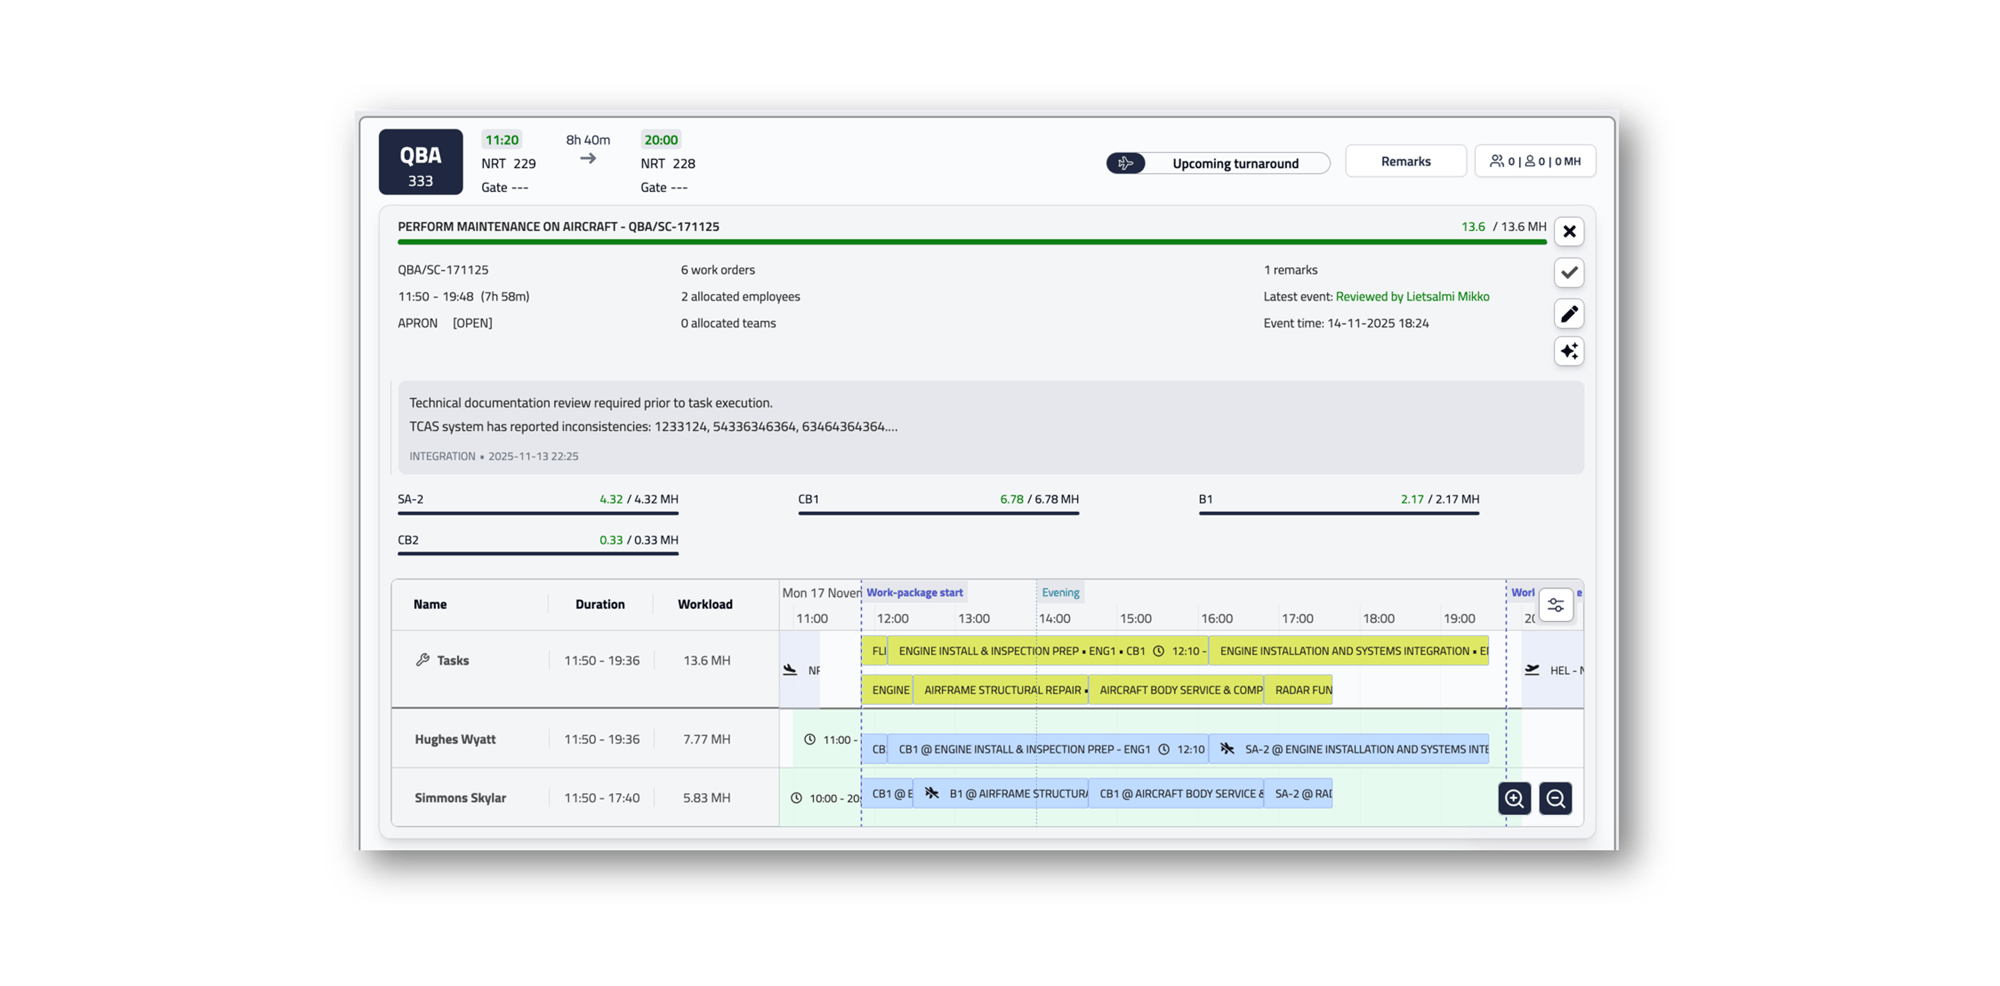This screenshot has width=2000, height=986.
Task: Click the departing plane icon near HEL
Action: pyautogui.click(x=1532, y=670)
